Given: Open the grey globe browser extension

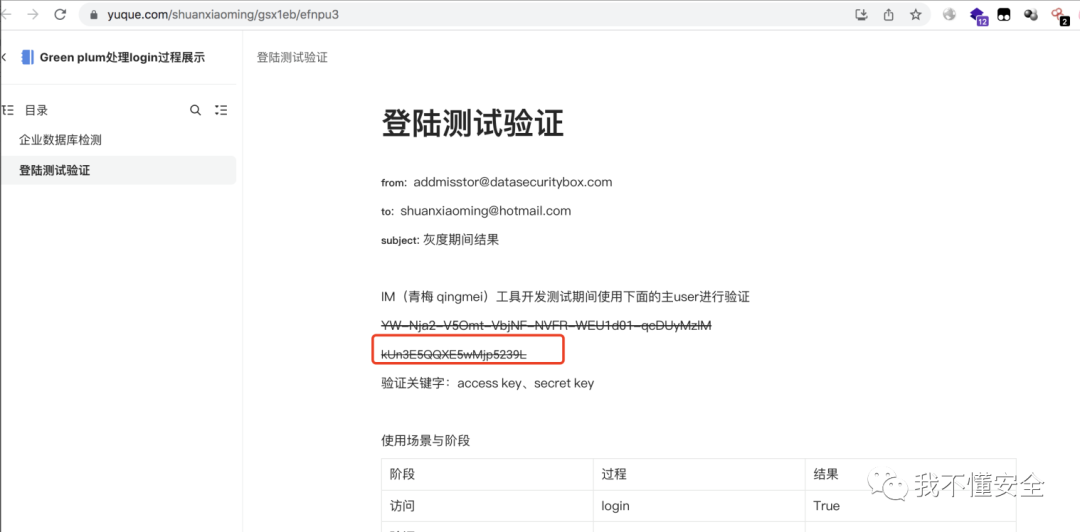Looking at the screenshot, I should click(x=950, y=14).
